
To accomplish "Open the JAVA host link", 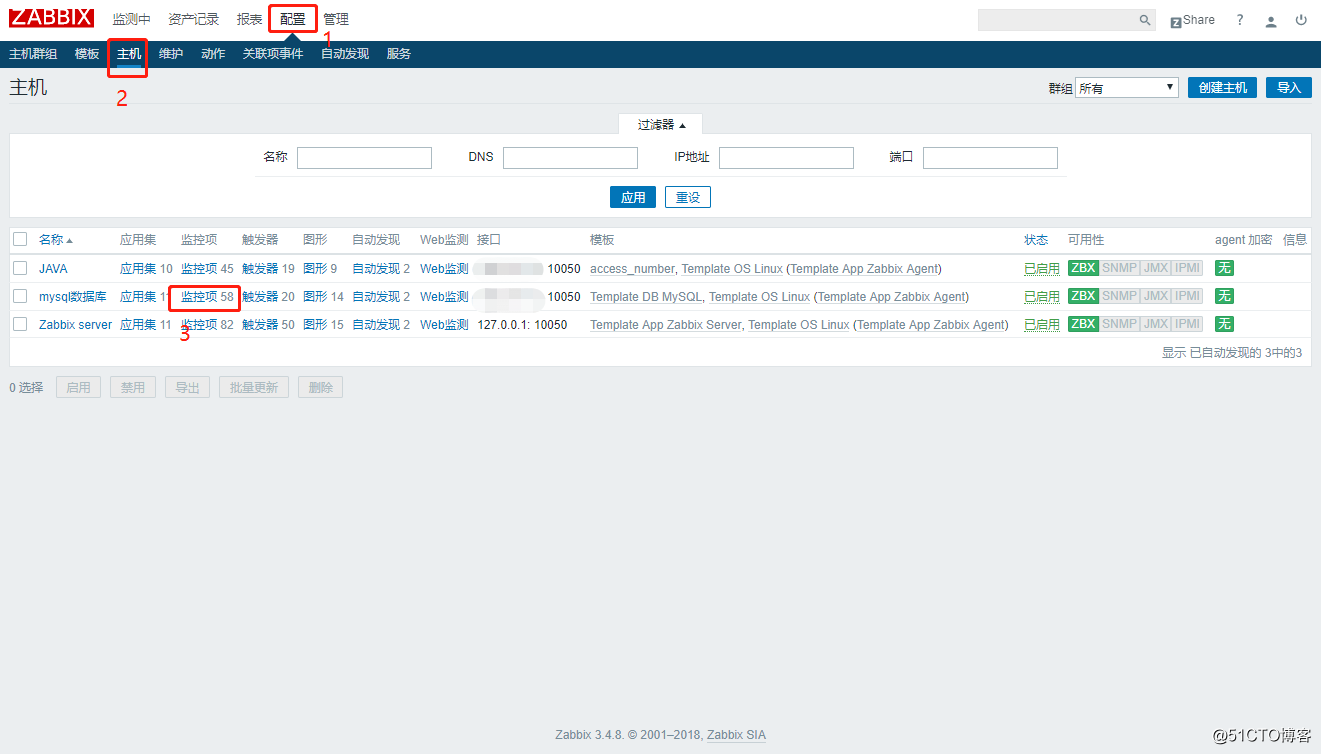I will tap(54, 268).
